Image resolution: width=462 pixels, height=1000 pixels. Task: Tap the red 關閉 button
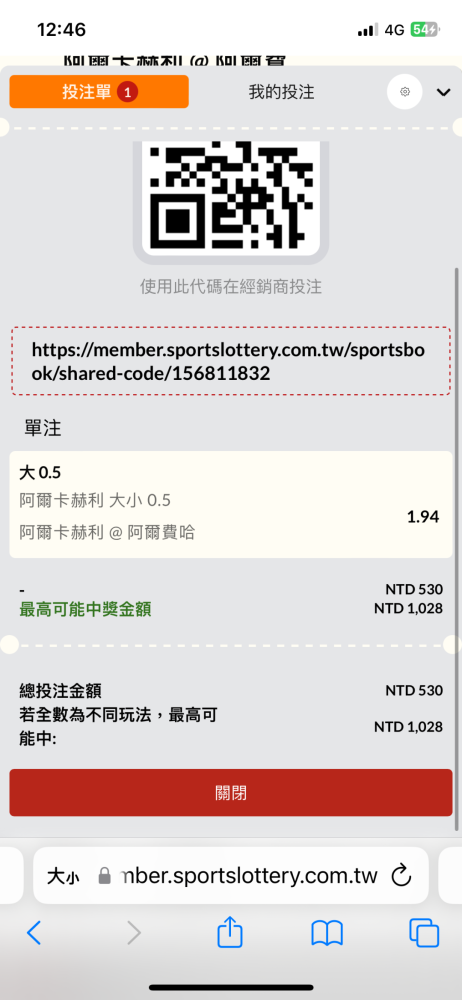click(231, 793)
